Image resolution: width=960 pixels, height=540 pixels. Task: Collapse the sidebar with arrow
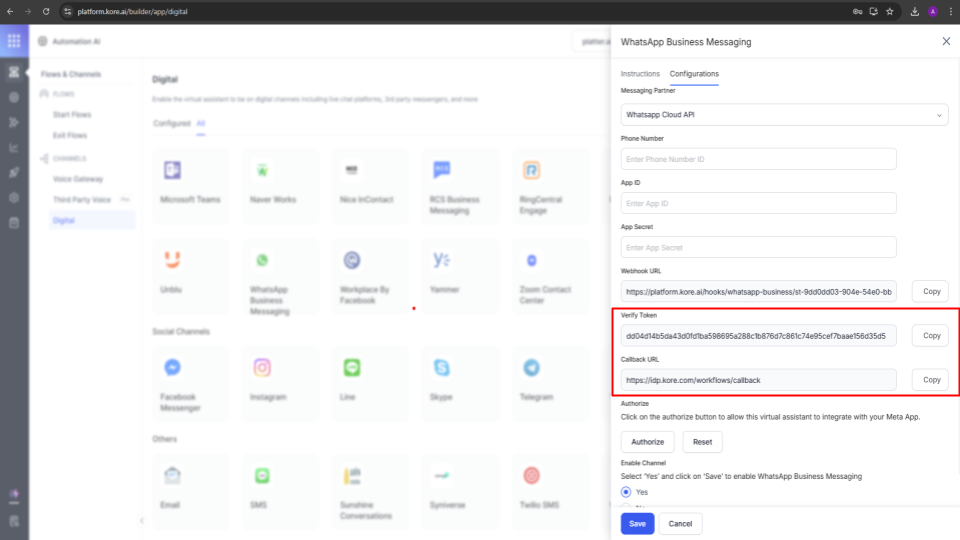coord(141,520)
